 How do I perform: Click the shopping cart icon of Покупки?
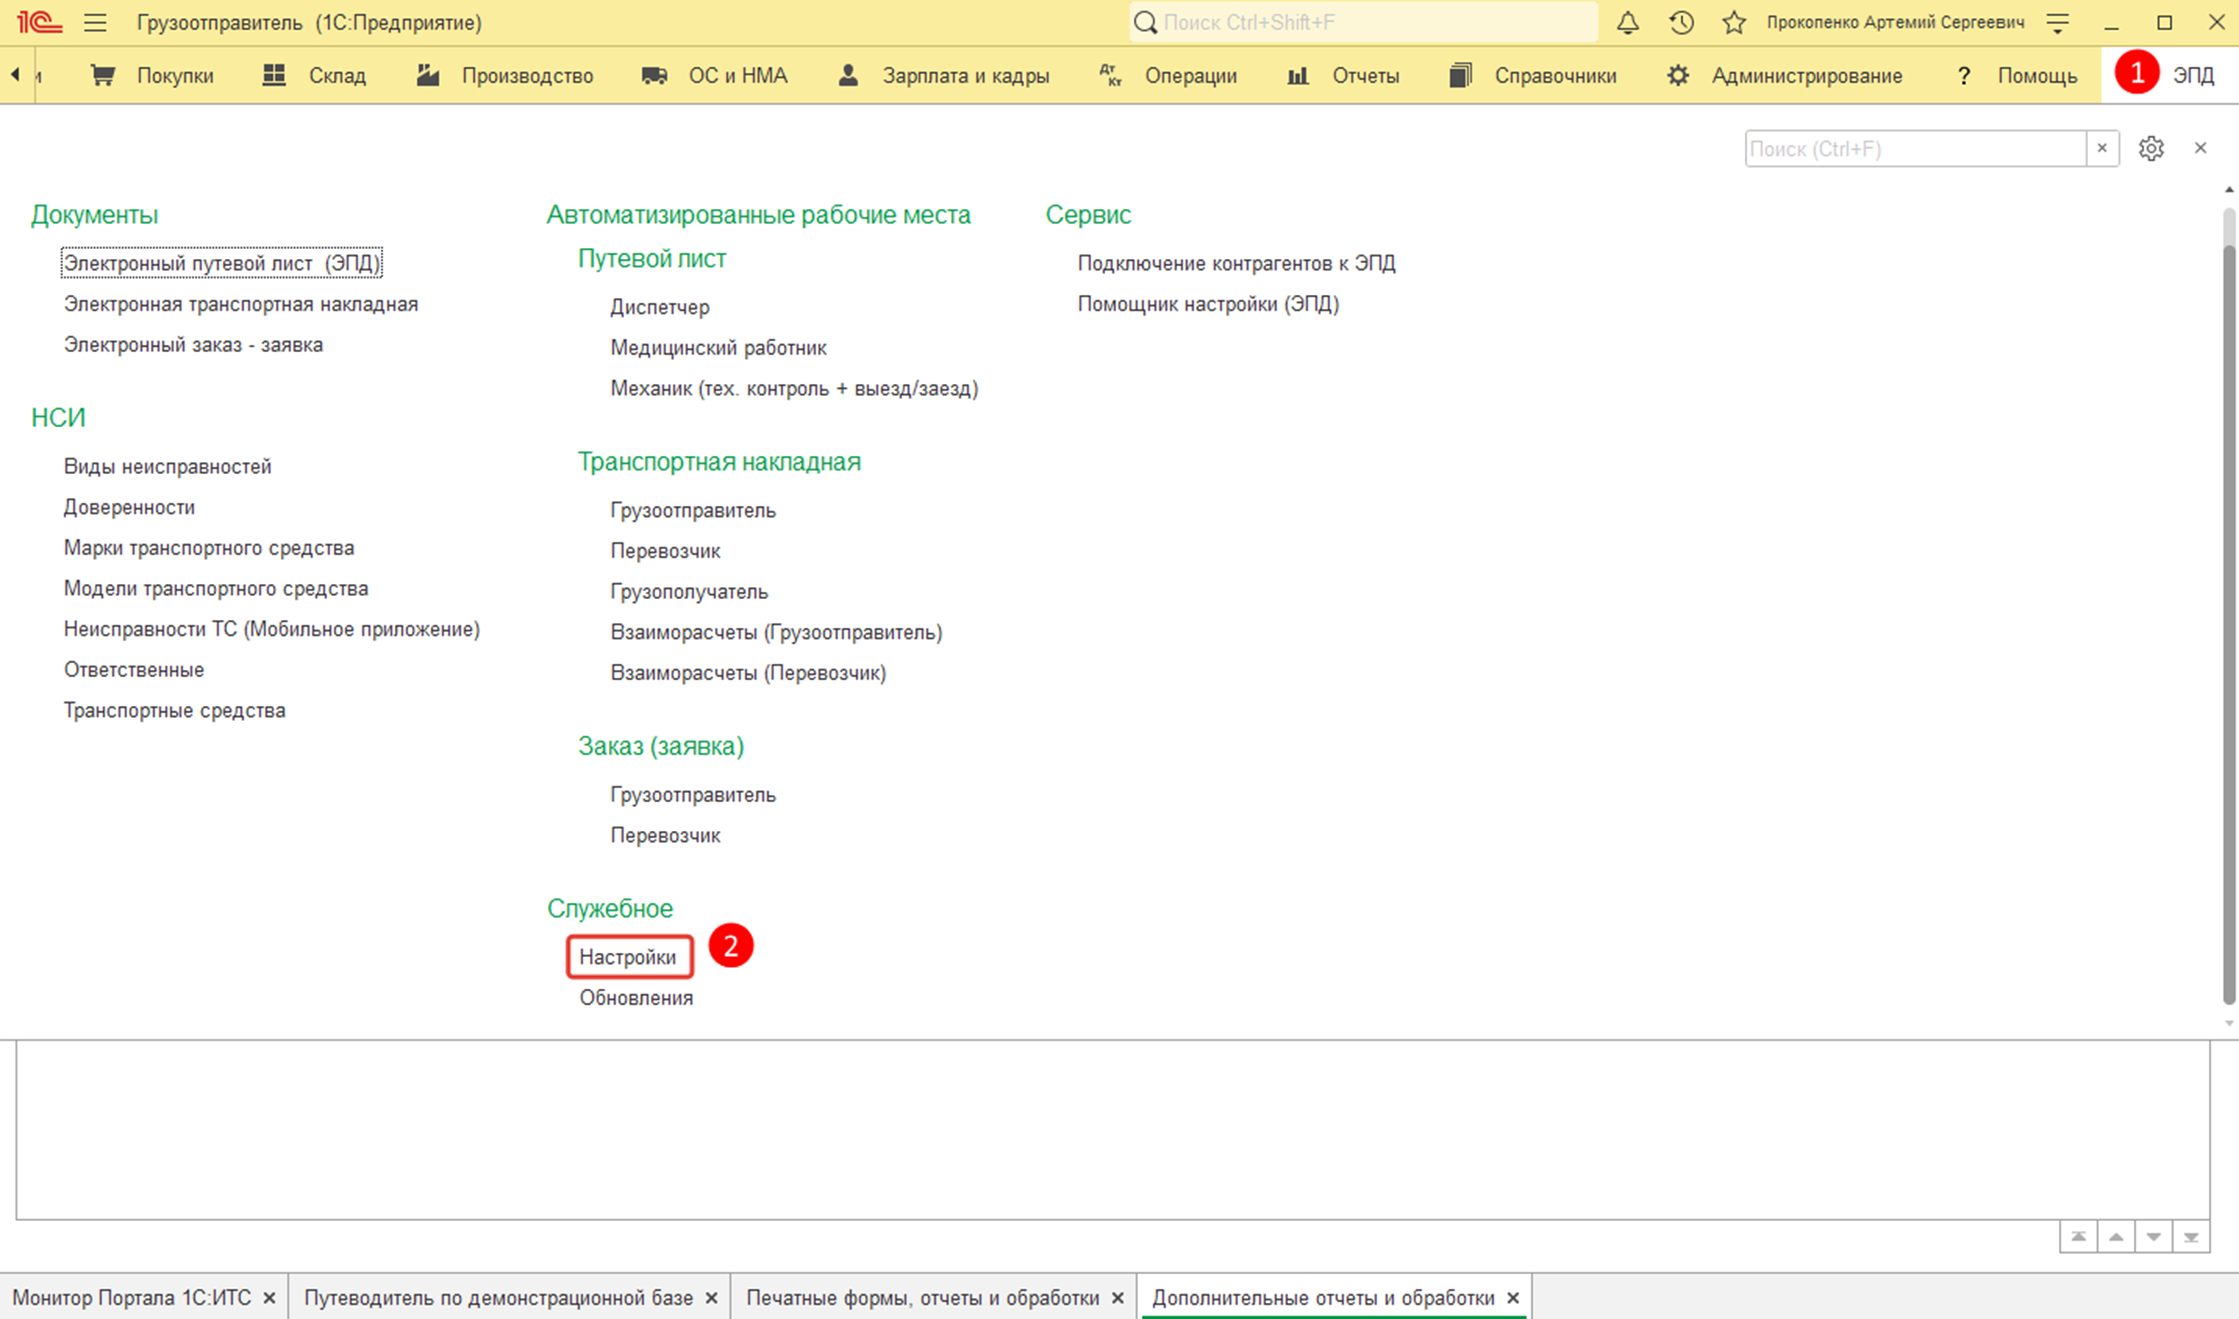[x=102, y=75]
